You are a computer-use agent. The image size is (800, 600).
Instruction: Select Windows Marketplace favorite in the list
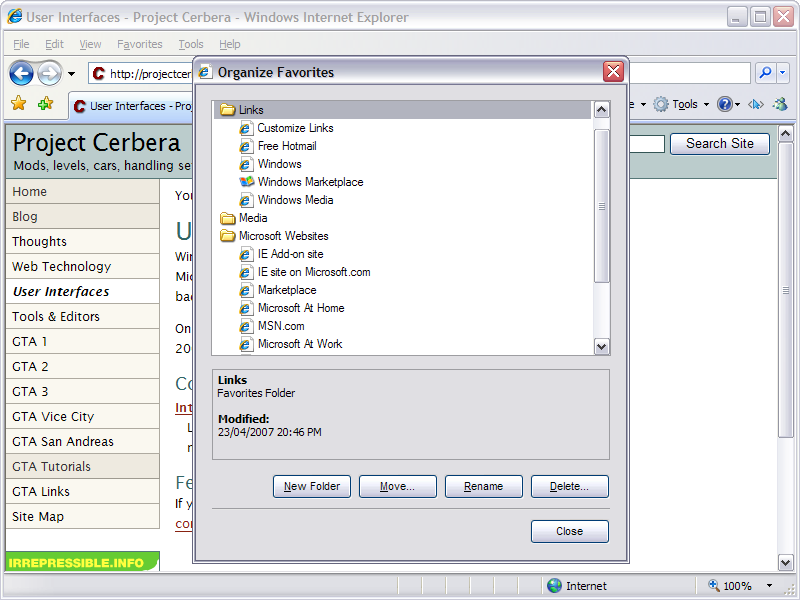[310, 182]
